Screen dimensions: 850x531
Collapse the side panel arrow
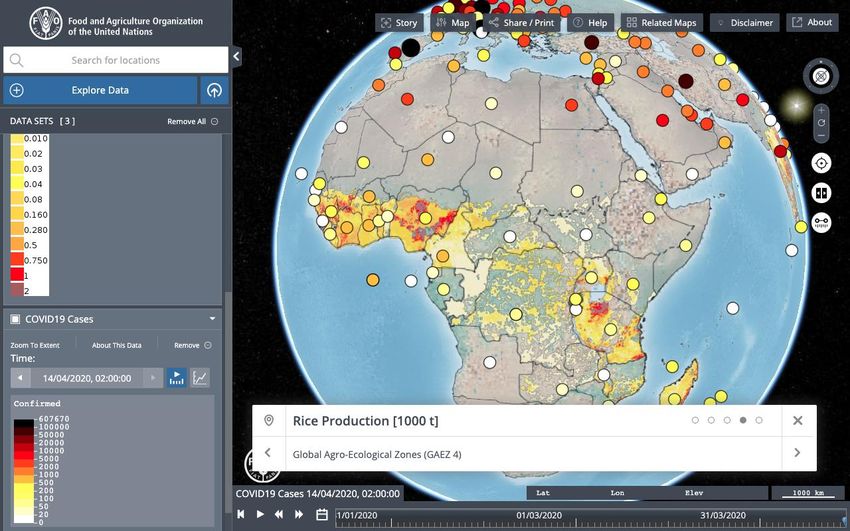click(236, 56)
